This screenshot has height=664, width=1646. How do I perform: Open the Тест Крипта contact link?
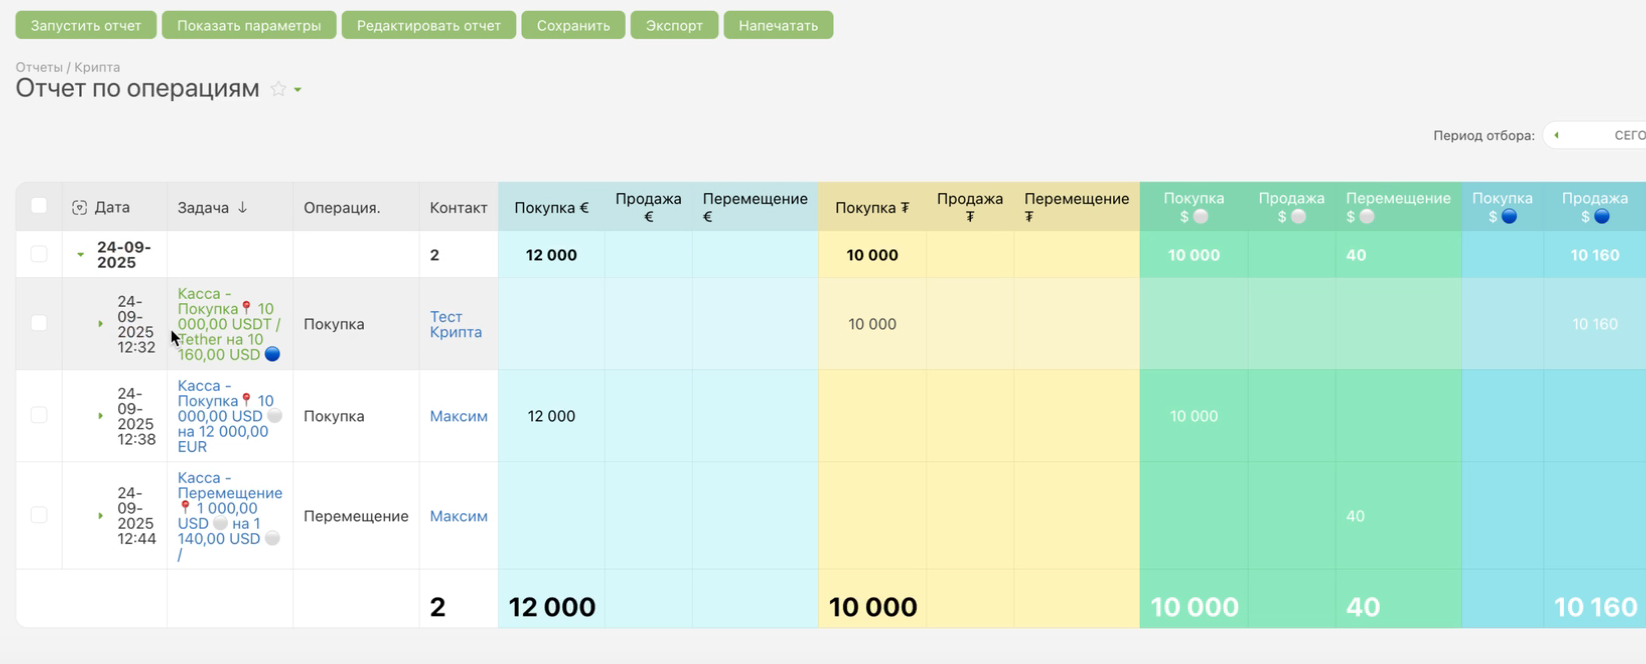(x=455, y=324)
